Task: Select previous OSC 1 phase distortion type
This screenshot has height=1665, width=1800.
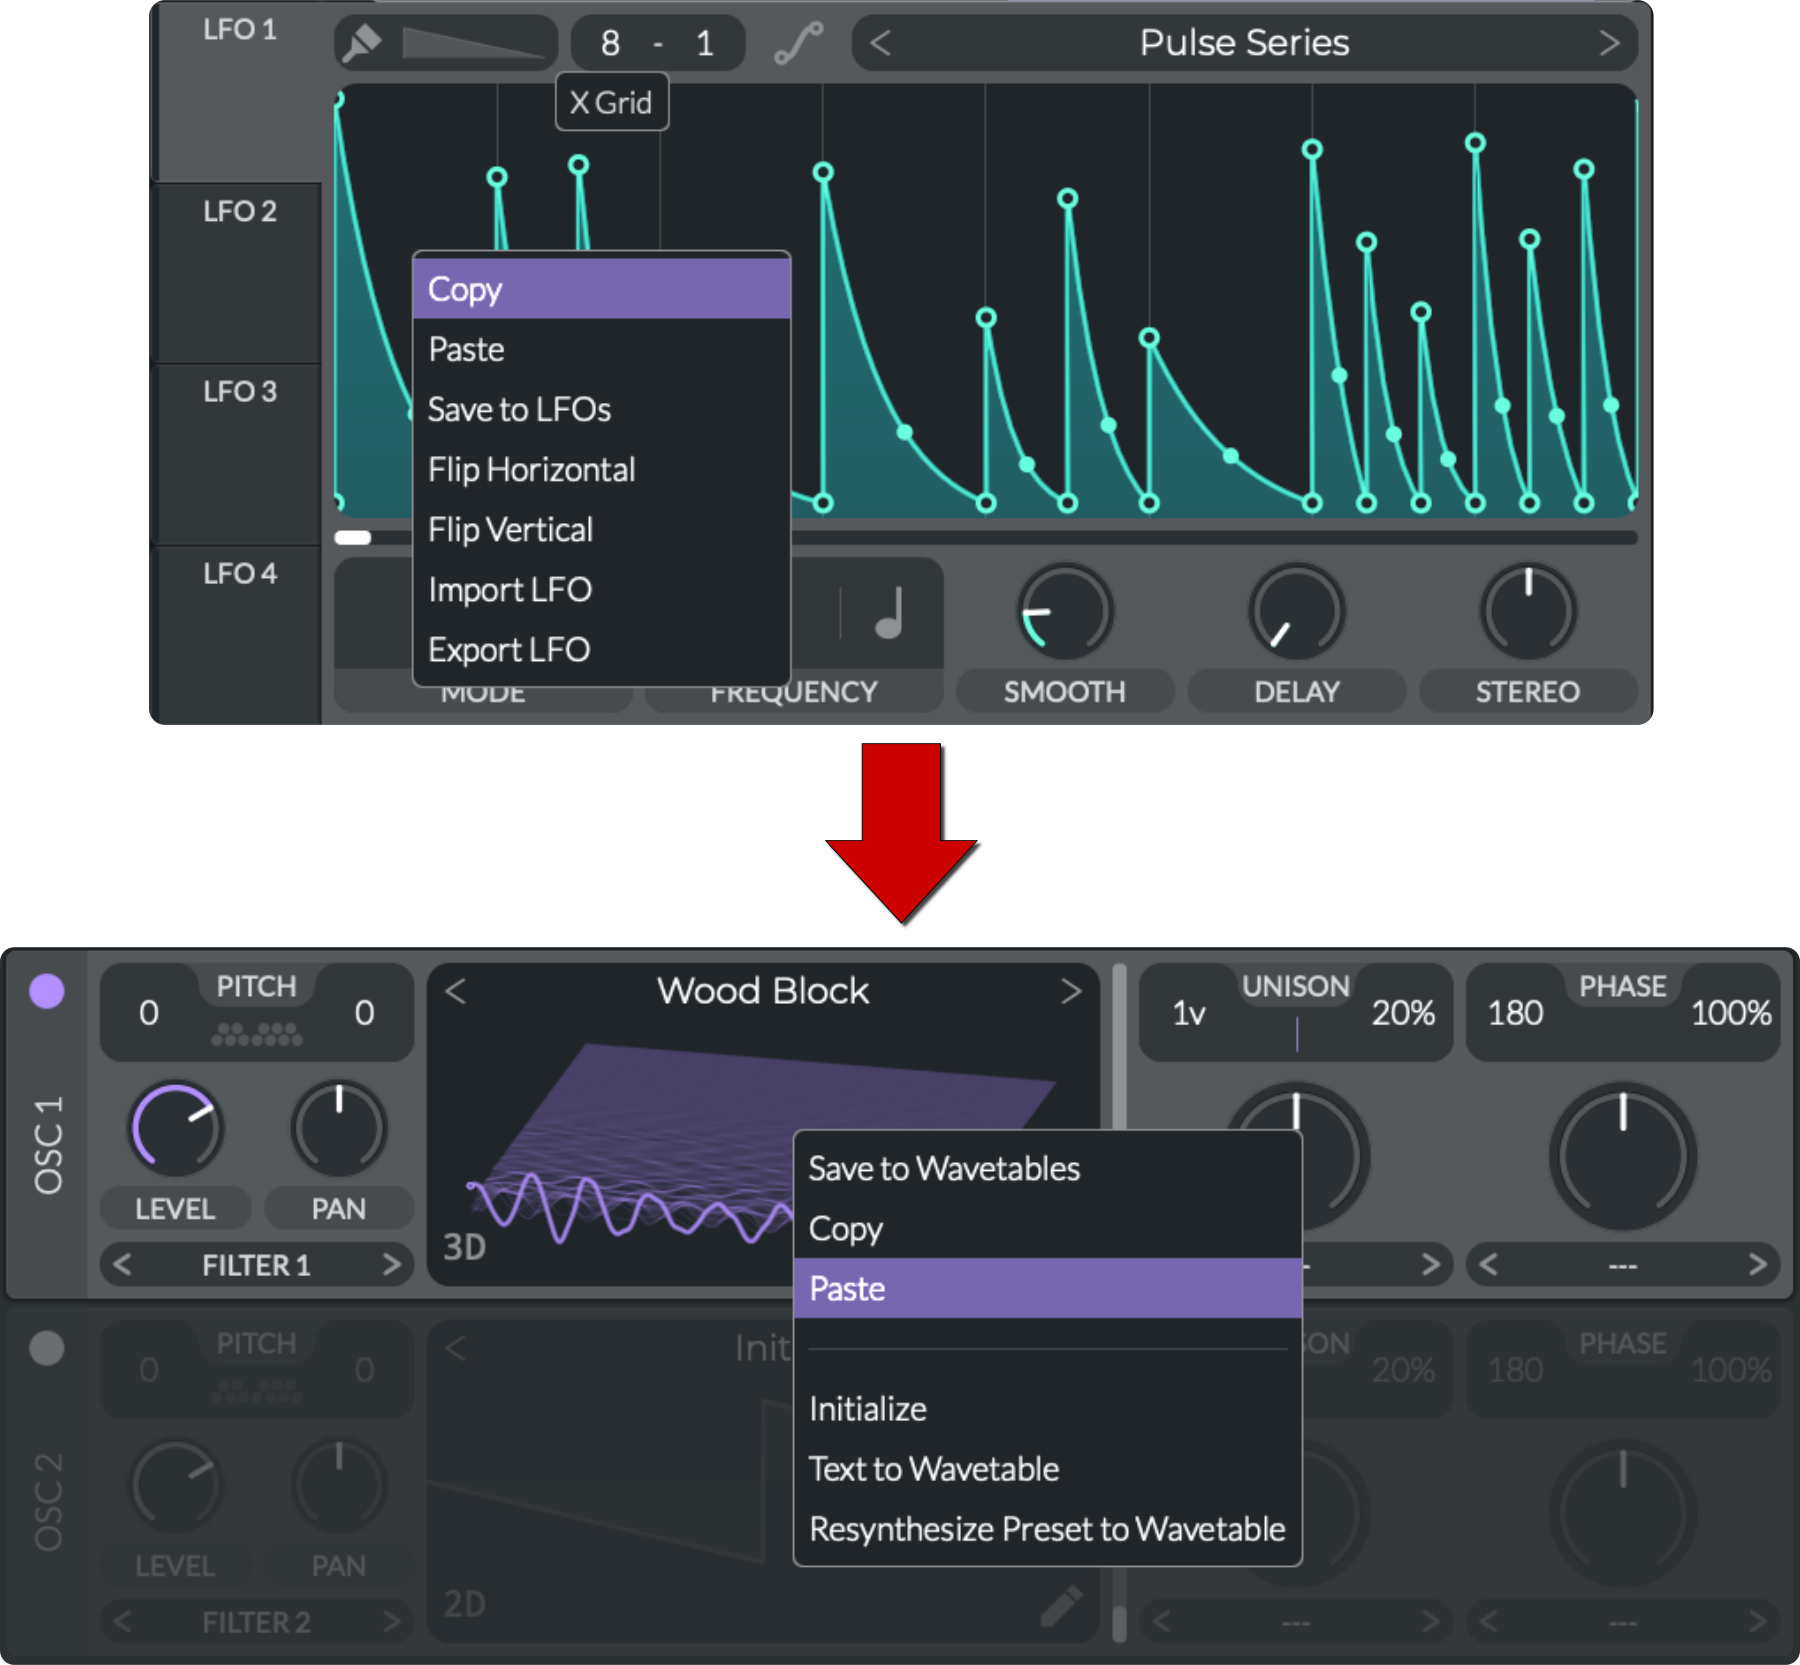Action: click(1489, 1265)
